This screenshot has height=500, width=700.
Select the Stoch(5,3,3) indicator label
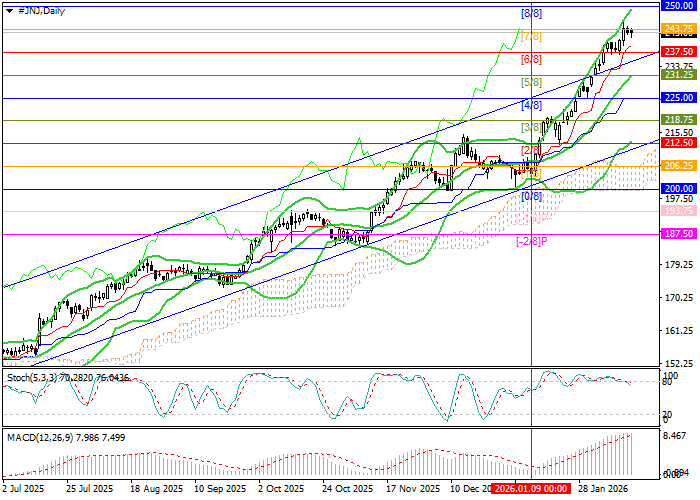[x=30, y=378]
